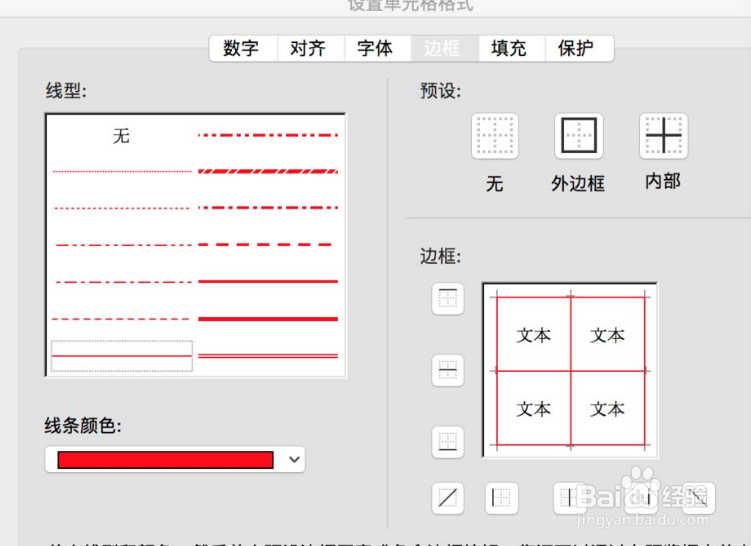The image size is (751, 546).
Task: Toggle the left border button
Action: pos(502,498)
